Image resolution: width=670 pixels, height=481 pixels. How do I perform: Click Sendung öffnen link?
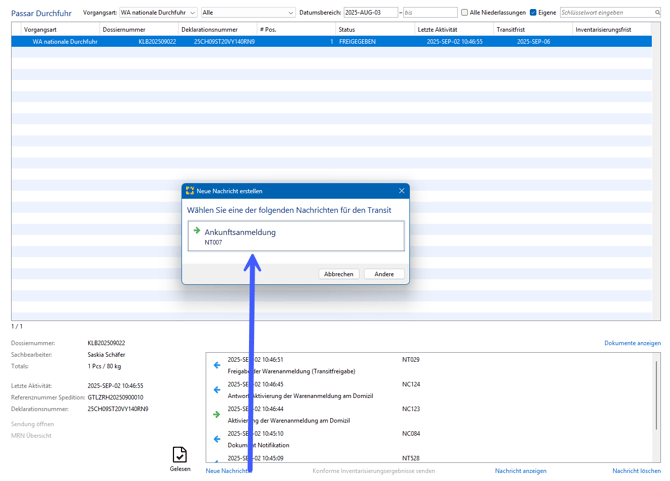[x=32, y=424]
